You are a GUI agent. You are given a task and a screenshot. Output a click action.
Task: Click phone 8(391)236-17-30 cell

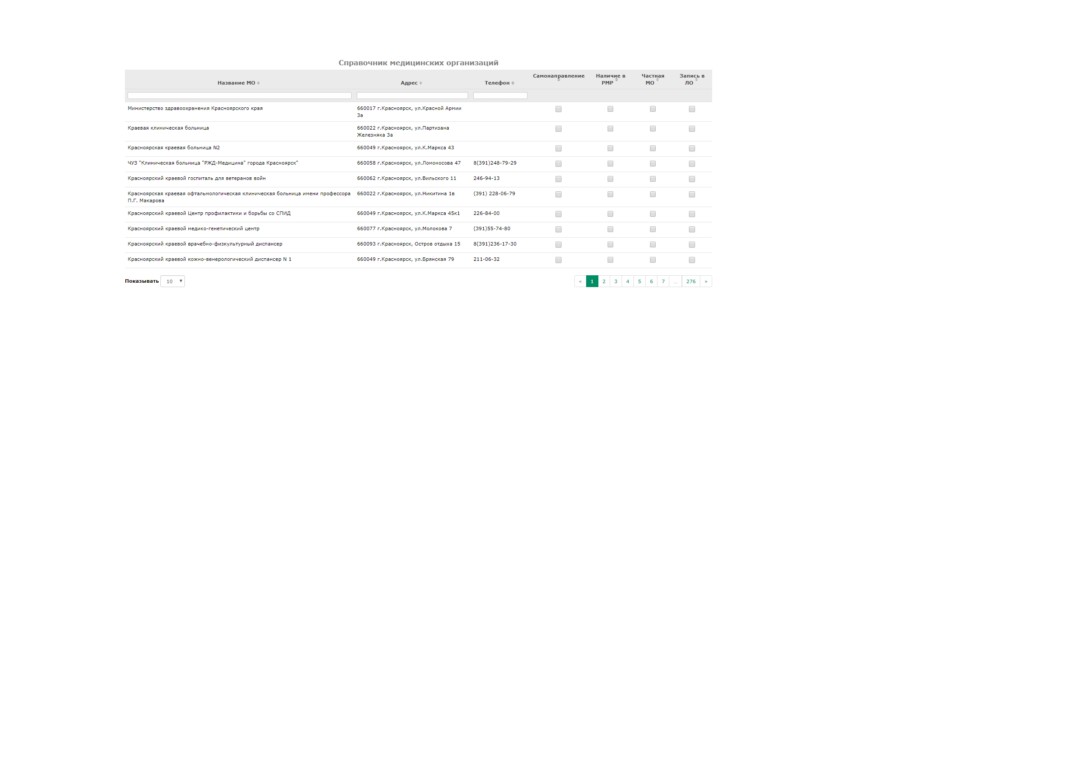pos(495,244)
